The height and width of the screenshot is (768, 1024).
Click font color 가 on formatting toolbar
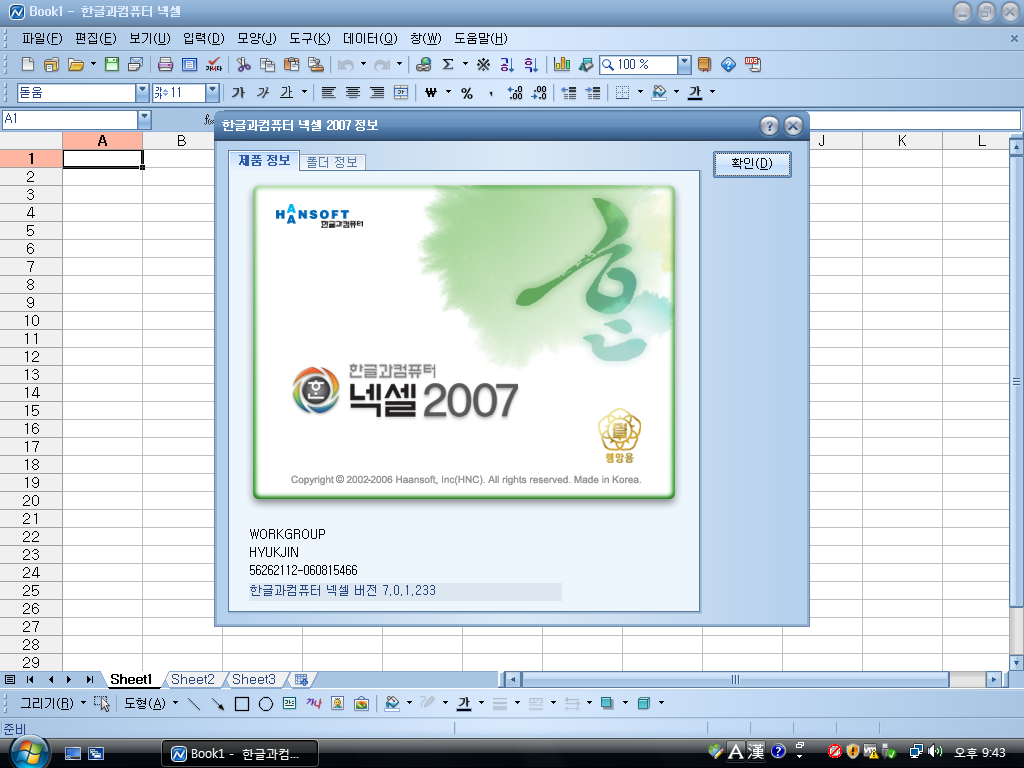(695, 92)
